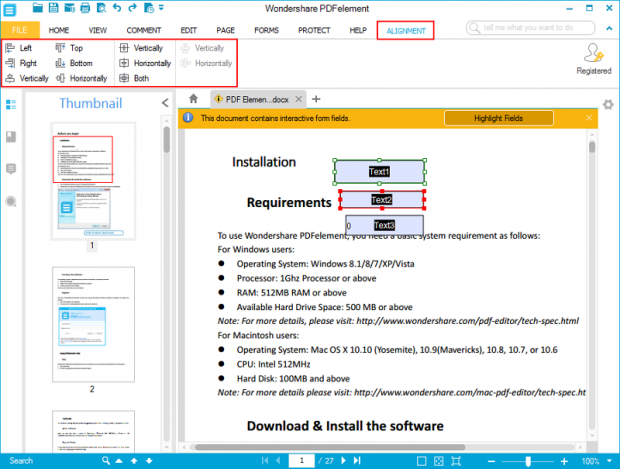
Task: Center fields Horizontally on page
Action: (x=145, y=63)
